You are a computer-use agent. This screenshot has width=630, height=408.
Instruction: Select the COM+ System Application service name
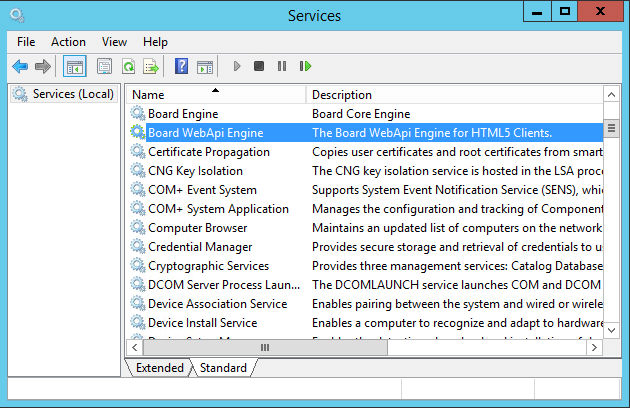click(219, 209)
